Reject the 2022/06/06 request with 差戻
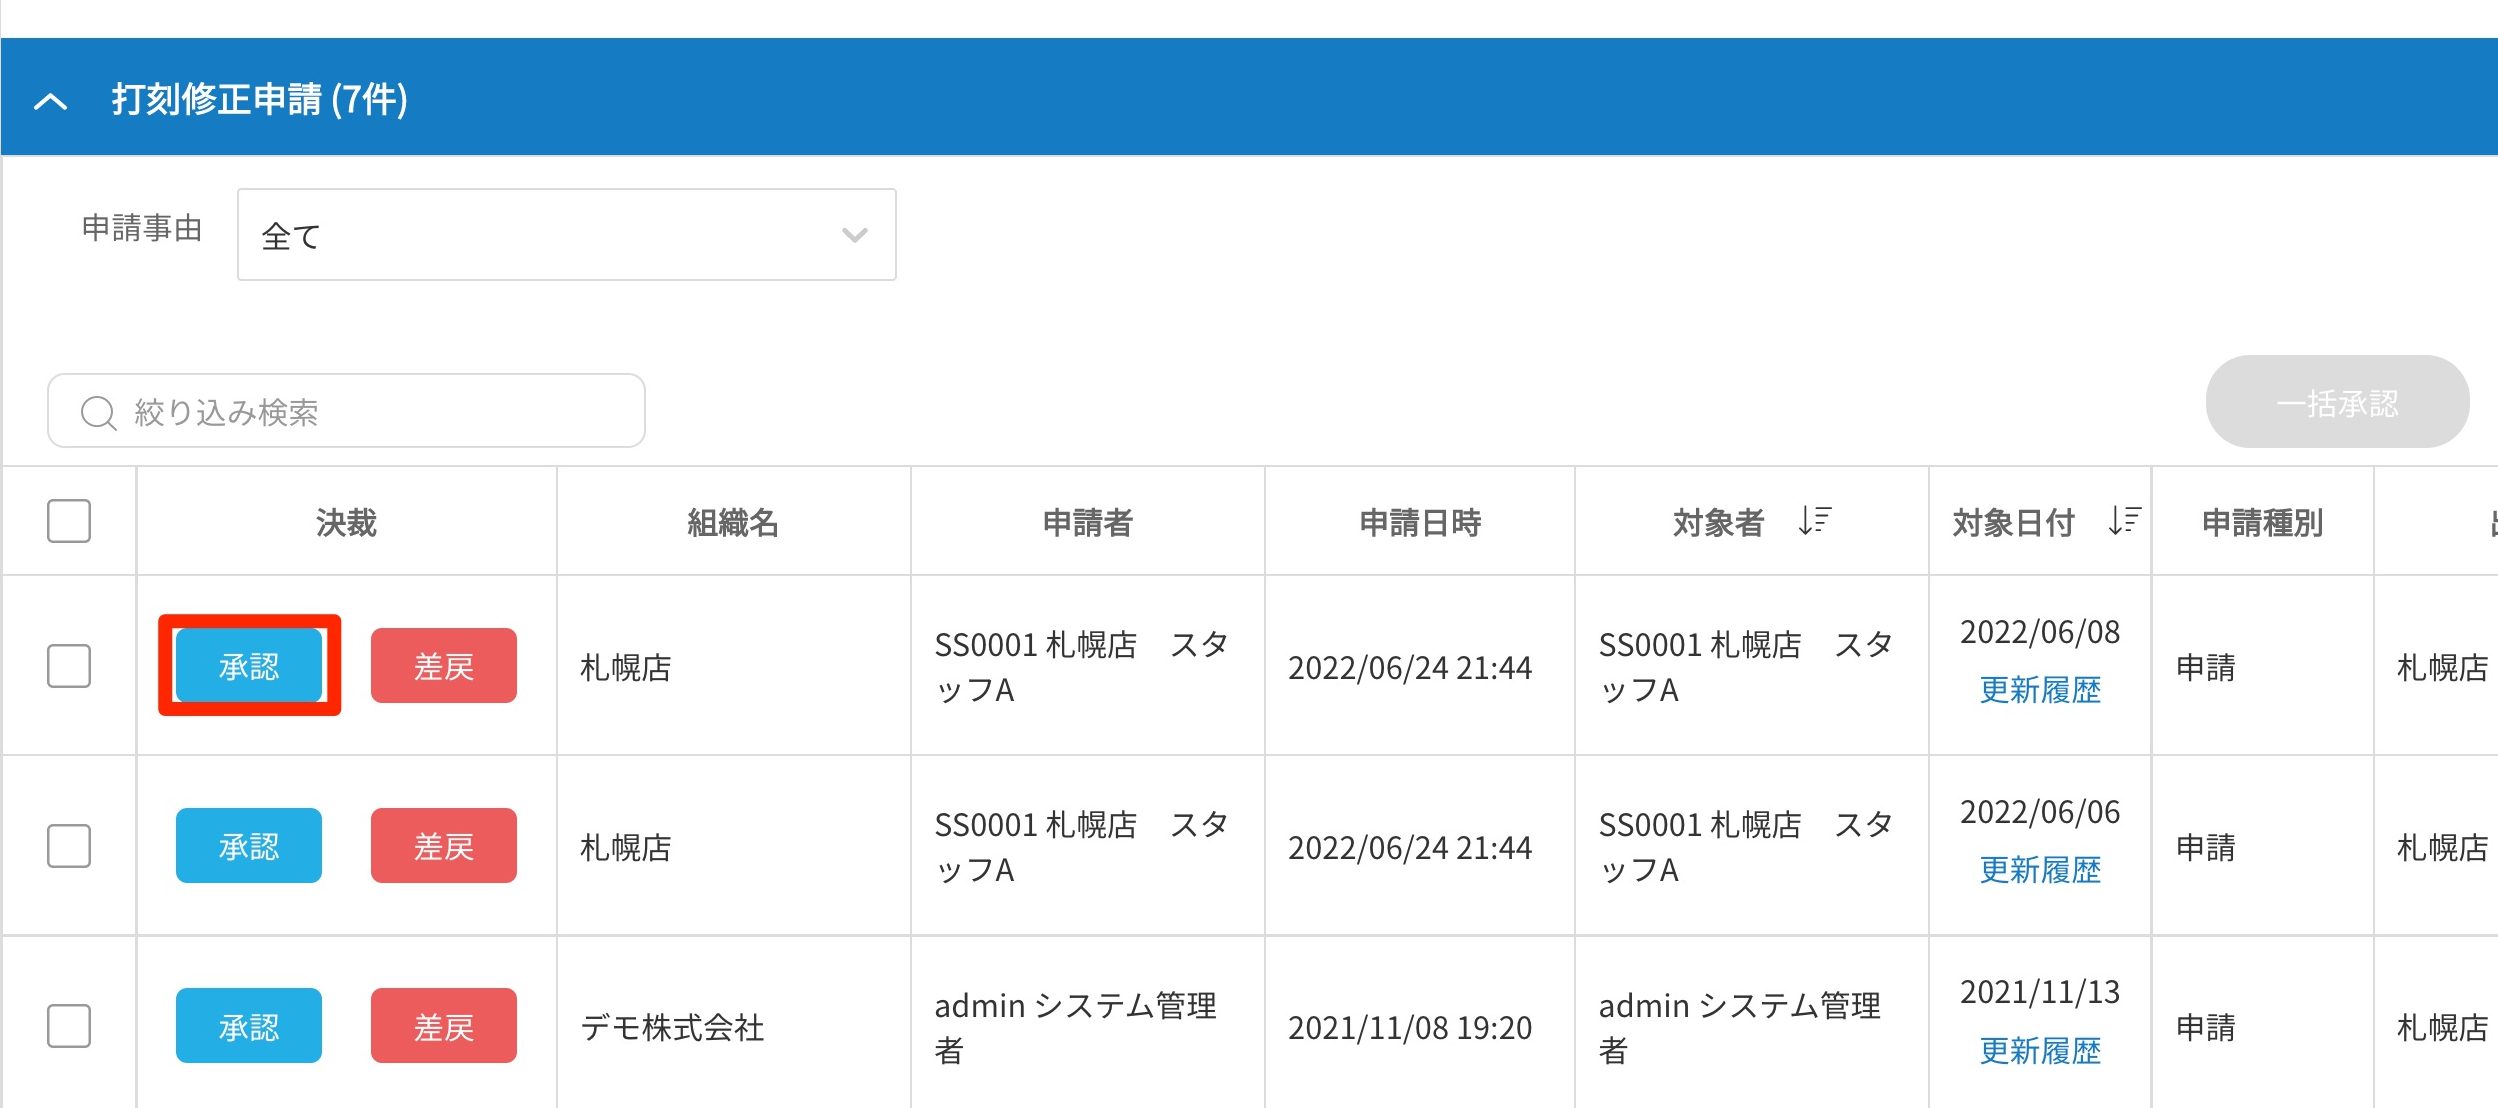This screenshot has height=1108, width=2498. (x=443, y=846)
